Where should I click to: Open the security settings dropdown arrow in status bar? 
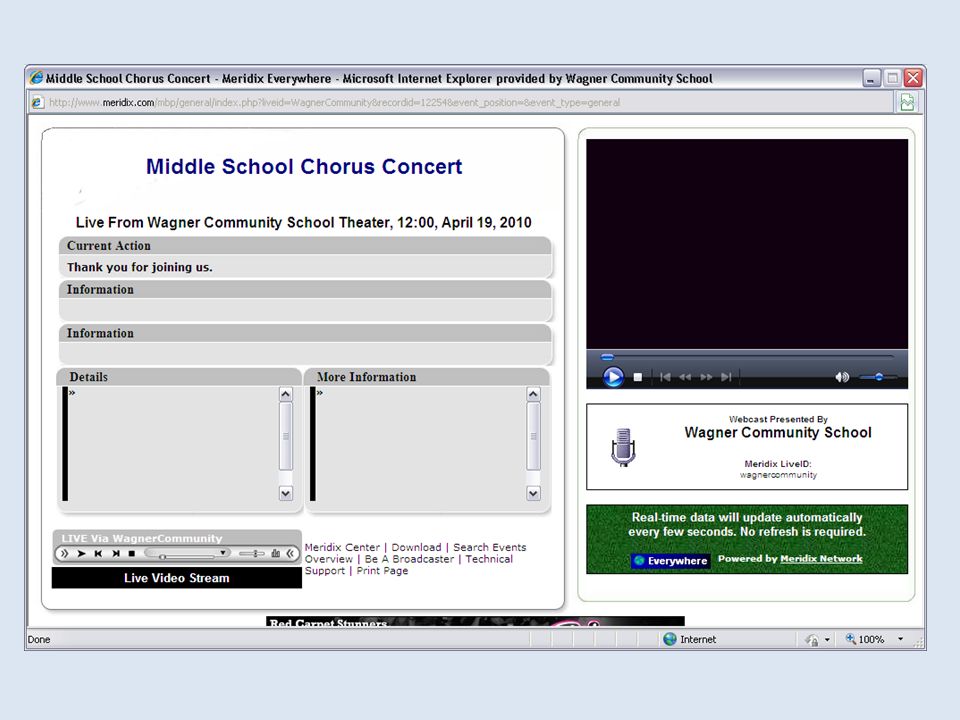tap(827, 640)
